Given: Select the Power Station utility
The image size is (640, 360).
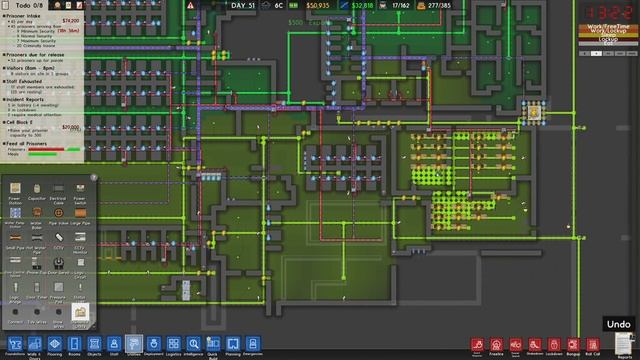Looking at the screenshot, I should 15,188.
